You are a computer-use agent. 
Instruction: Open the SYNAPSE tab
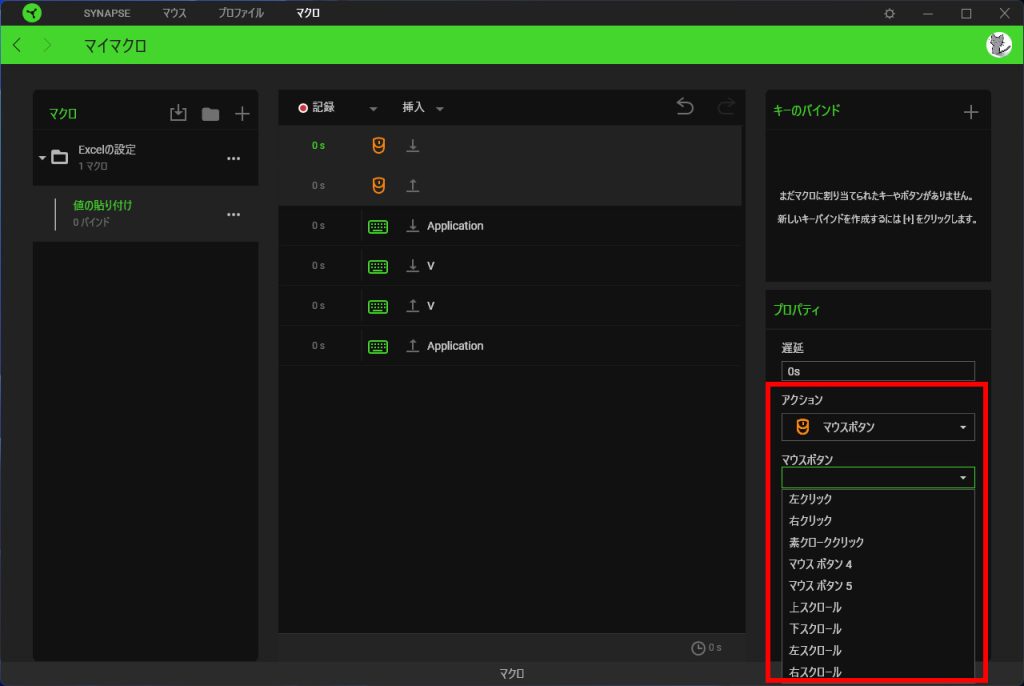[x=106, y=13]
